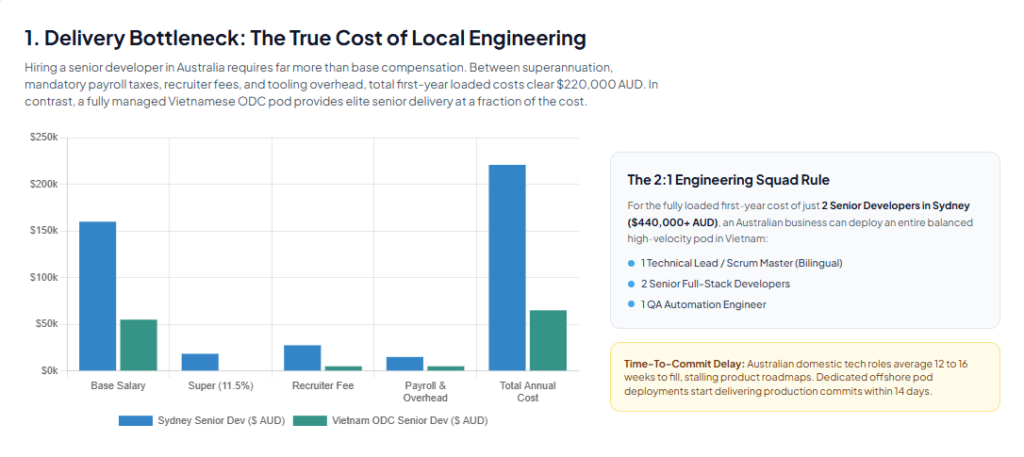Click the Total Annual Cost axis label
Screen dimensions: 1024x457
pyautogui.click(x=528, y=392)
